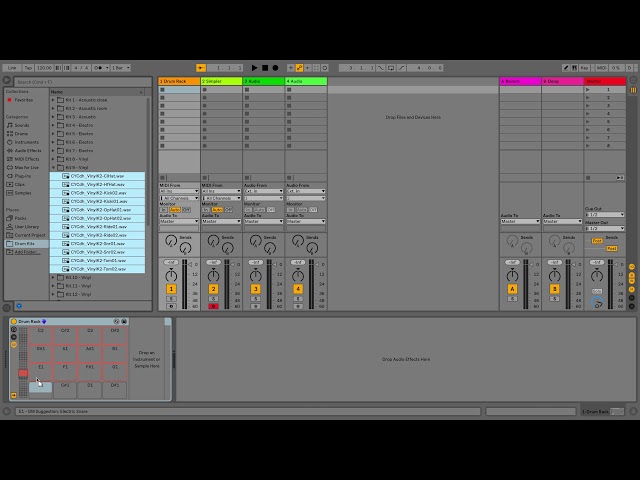
Task: Open the Samples category in browser
Action: [23, 193]
